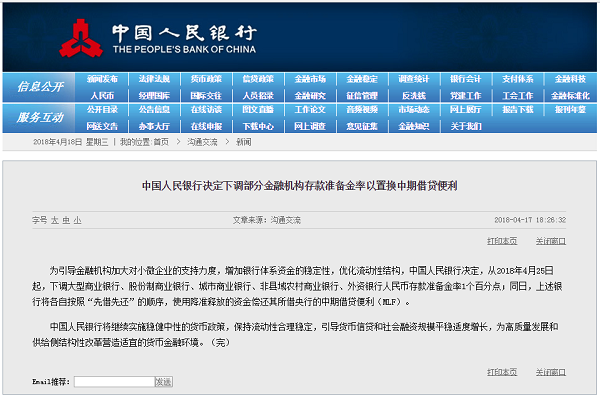Open the 新闻发布 menu item
This screenshot has height=396, width=600.
pos(102,79)
